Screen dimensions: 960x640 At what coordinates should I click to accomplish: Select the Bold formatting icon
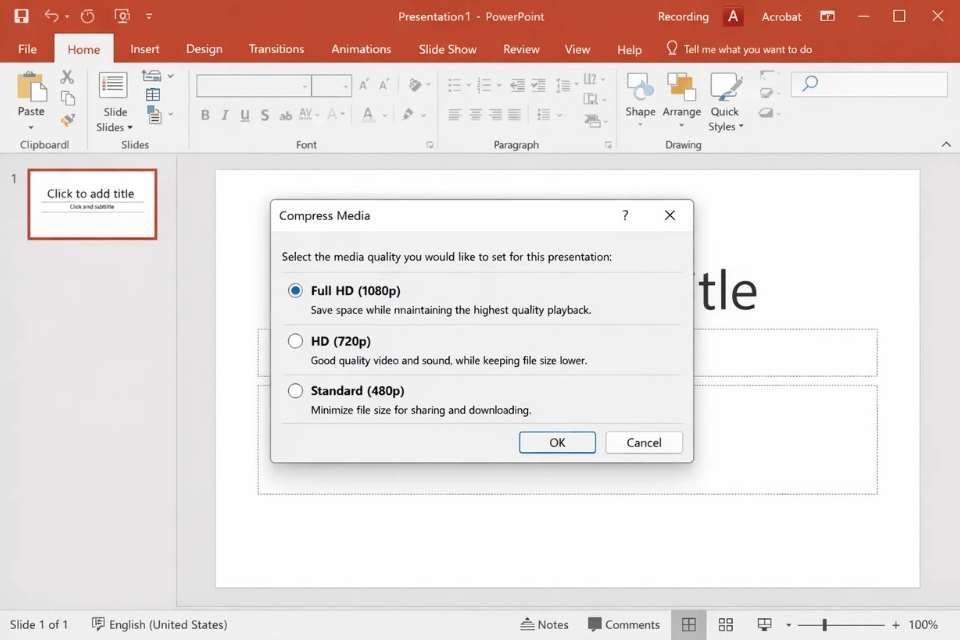click(205, 115)
